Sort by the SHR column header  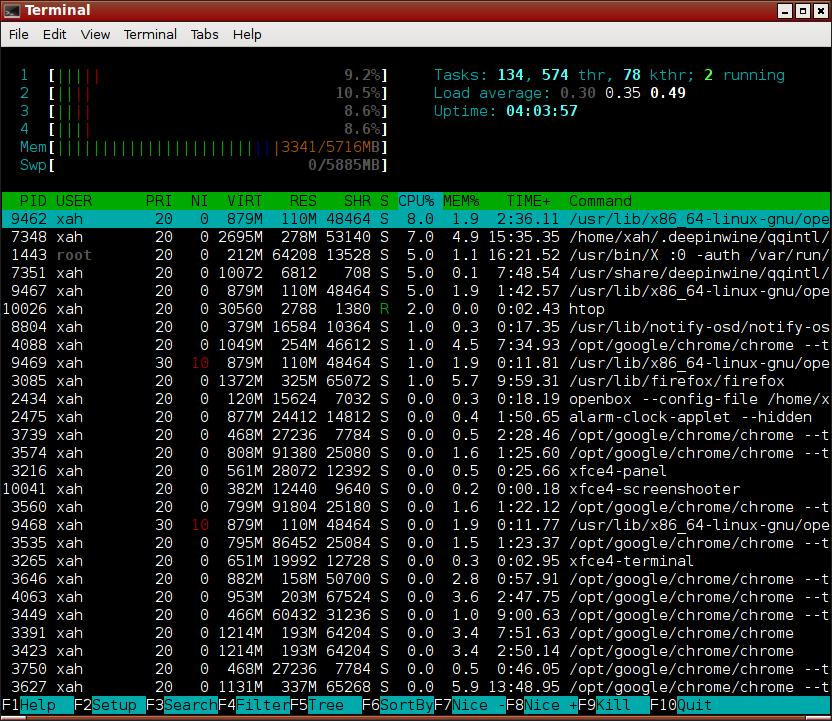tap(357, 201)
